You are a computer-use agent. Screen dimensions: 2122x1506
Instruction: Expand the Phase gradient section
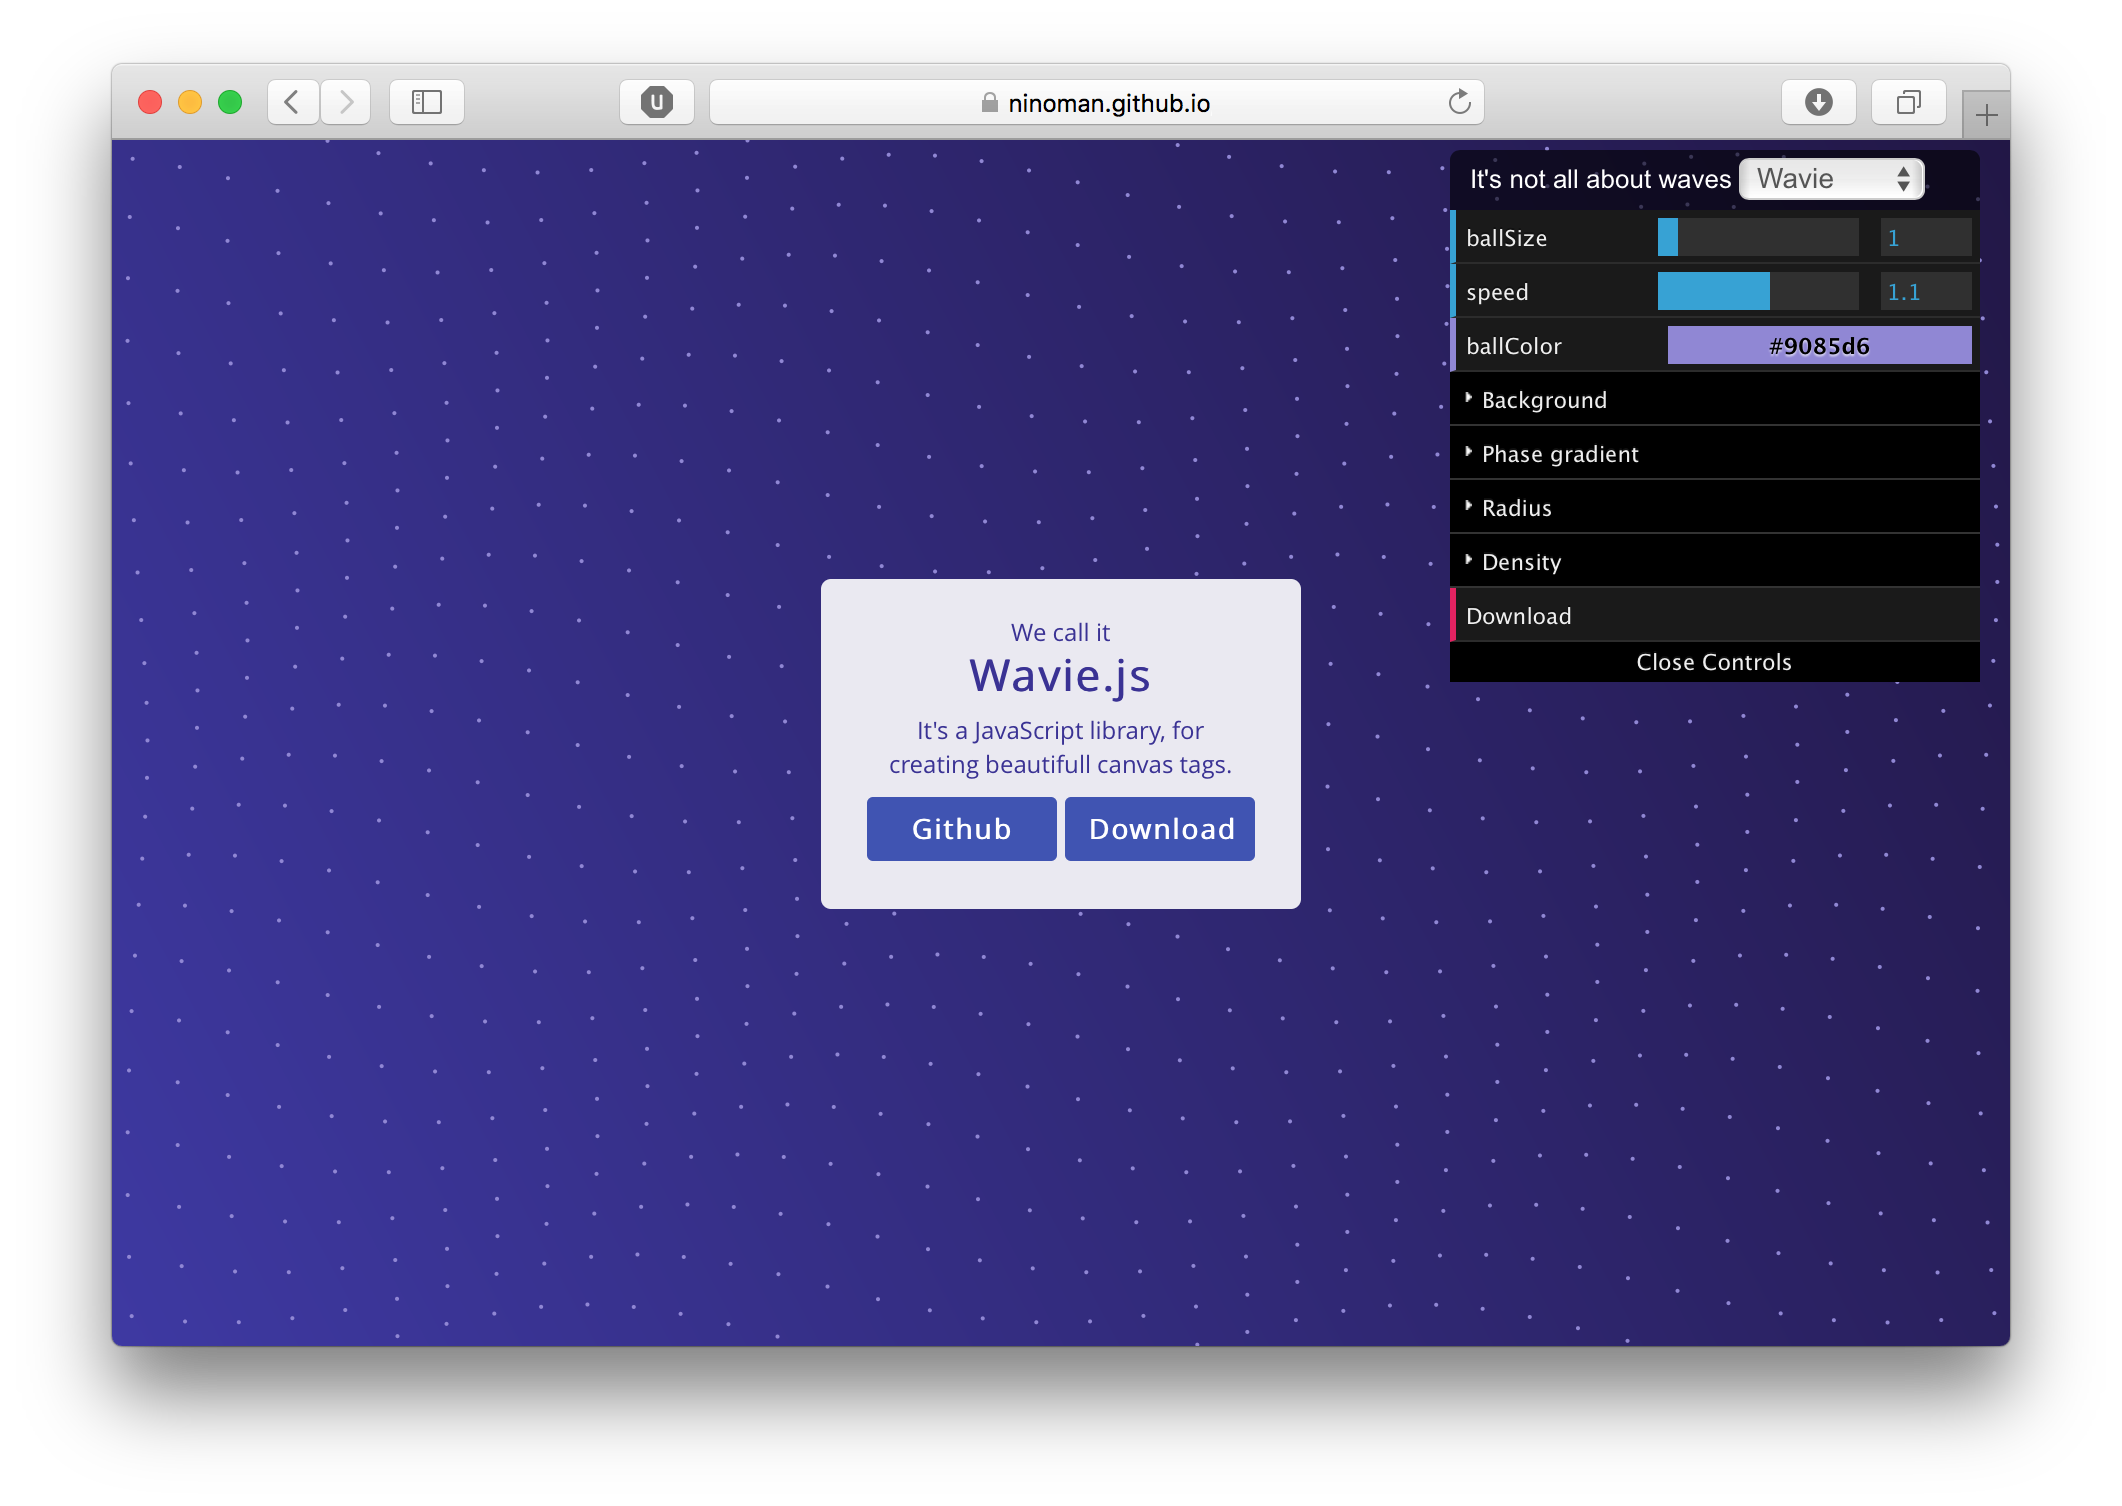tap(1560, 453)
